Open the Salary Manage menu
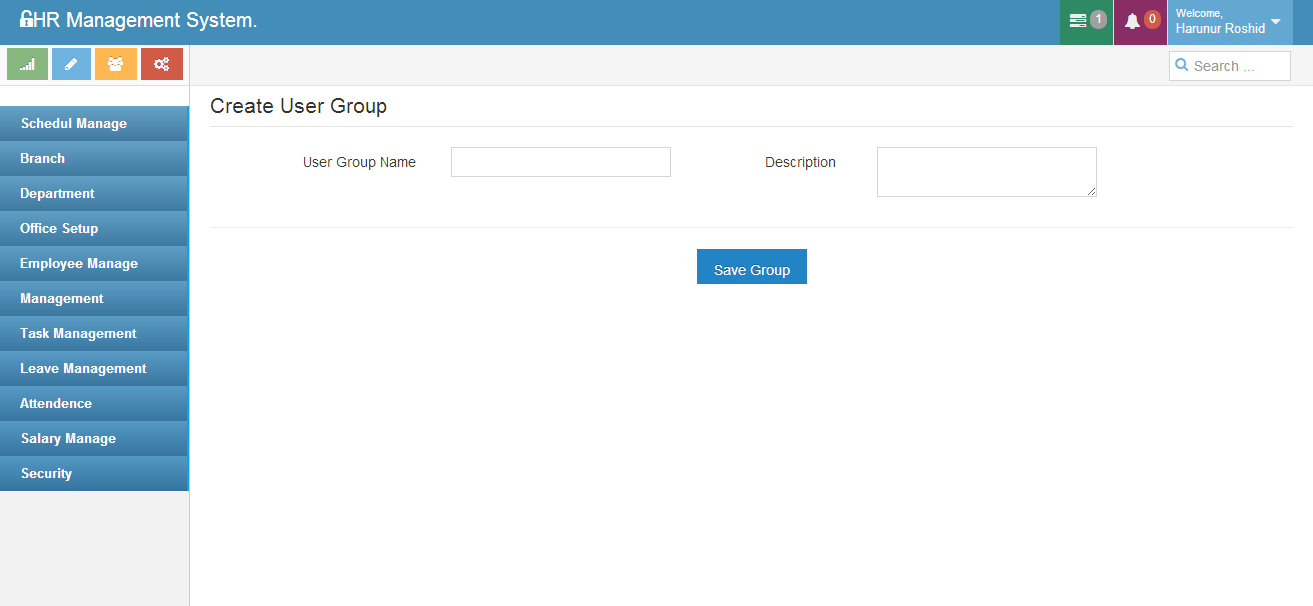The height and width of the screenshot is (606, 1313). point(68,439)
